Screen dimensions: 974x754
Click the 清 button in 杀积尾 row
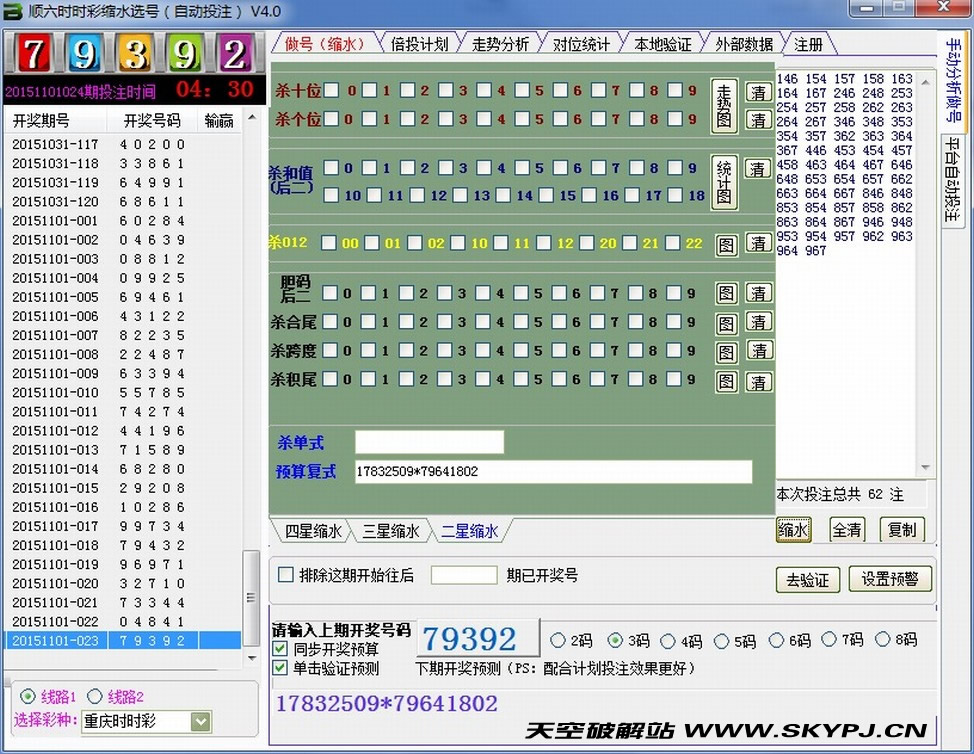coord(759,381)
